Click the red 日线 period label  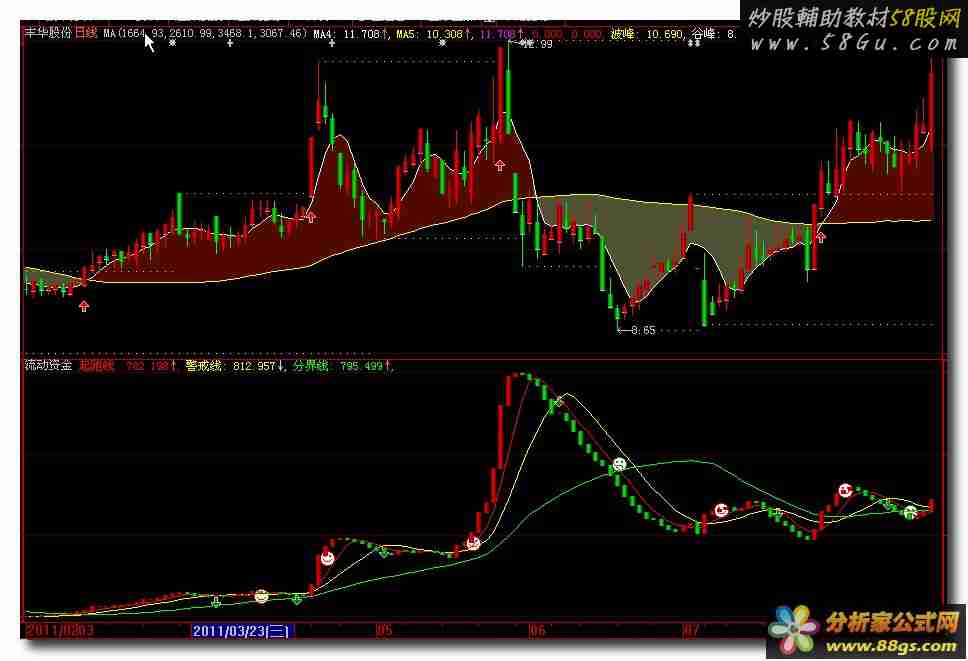86,33
